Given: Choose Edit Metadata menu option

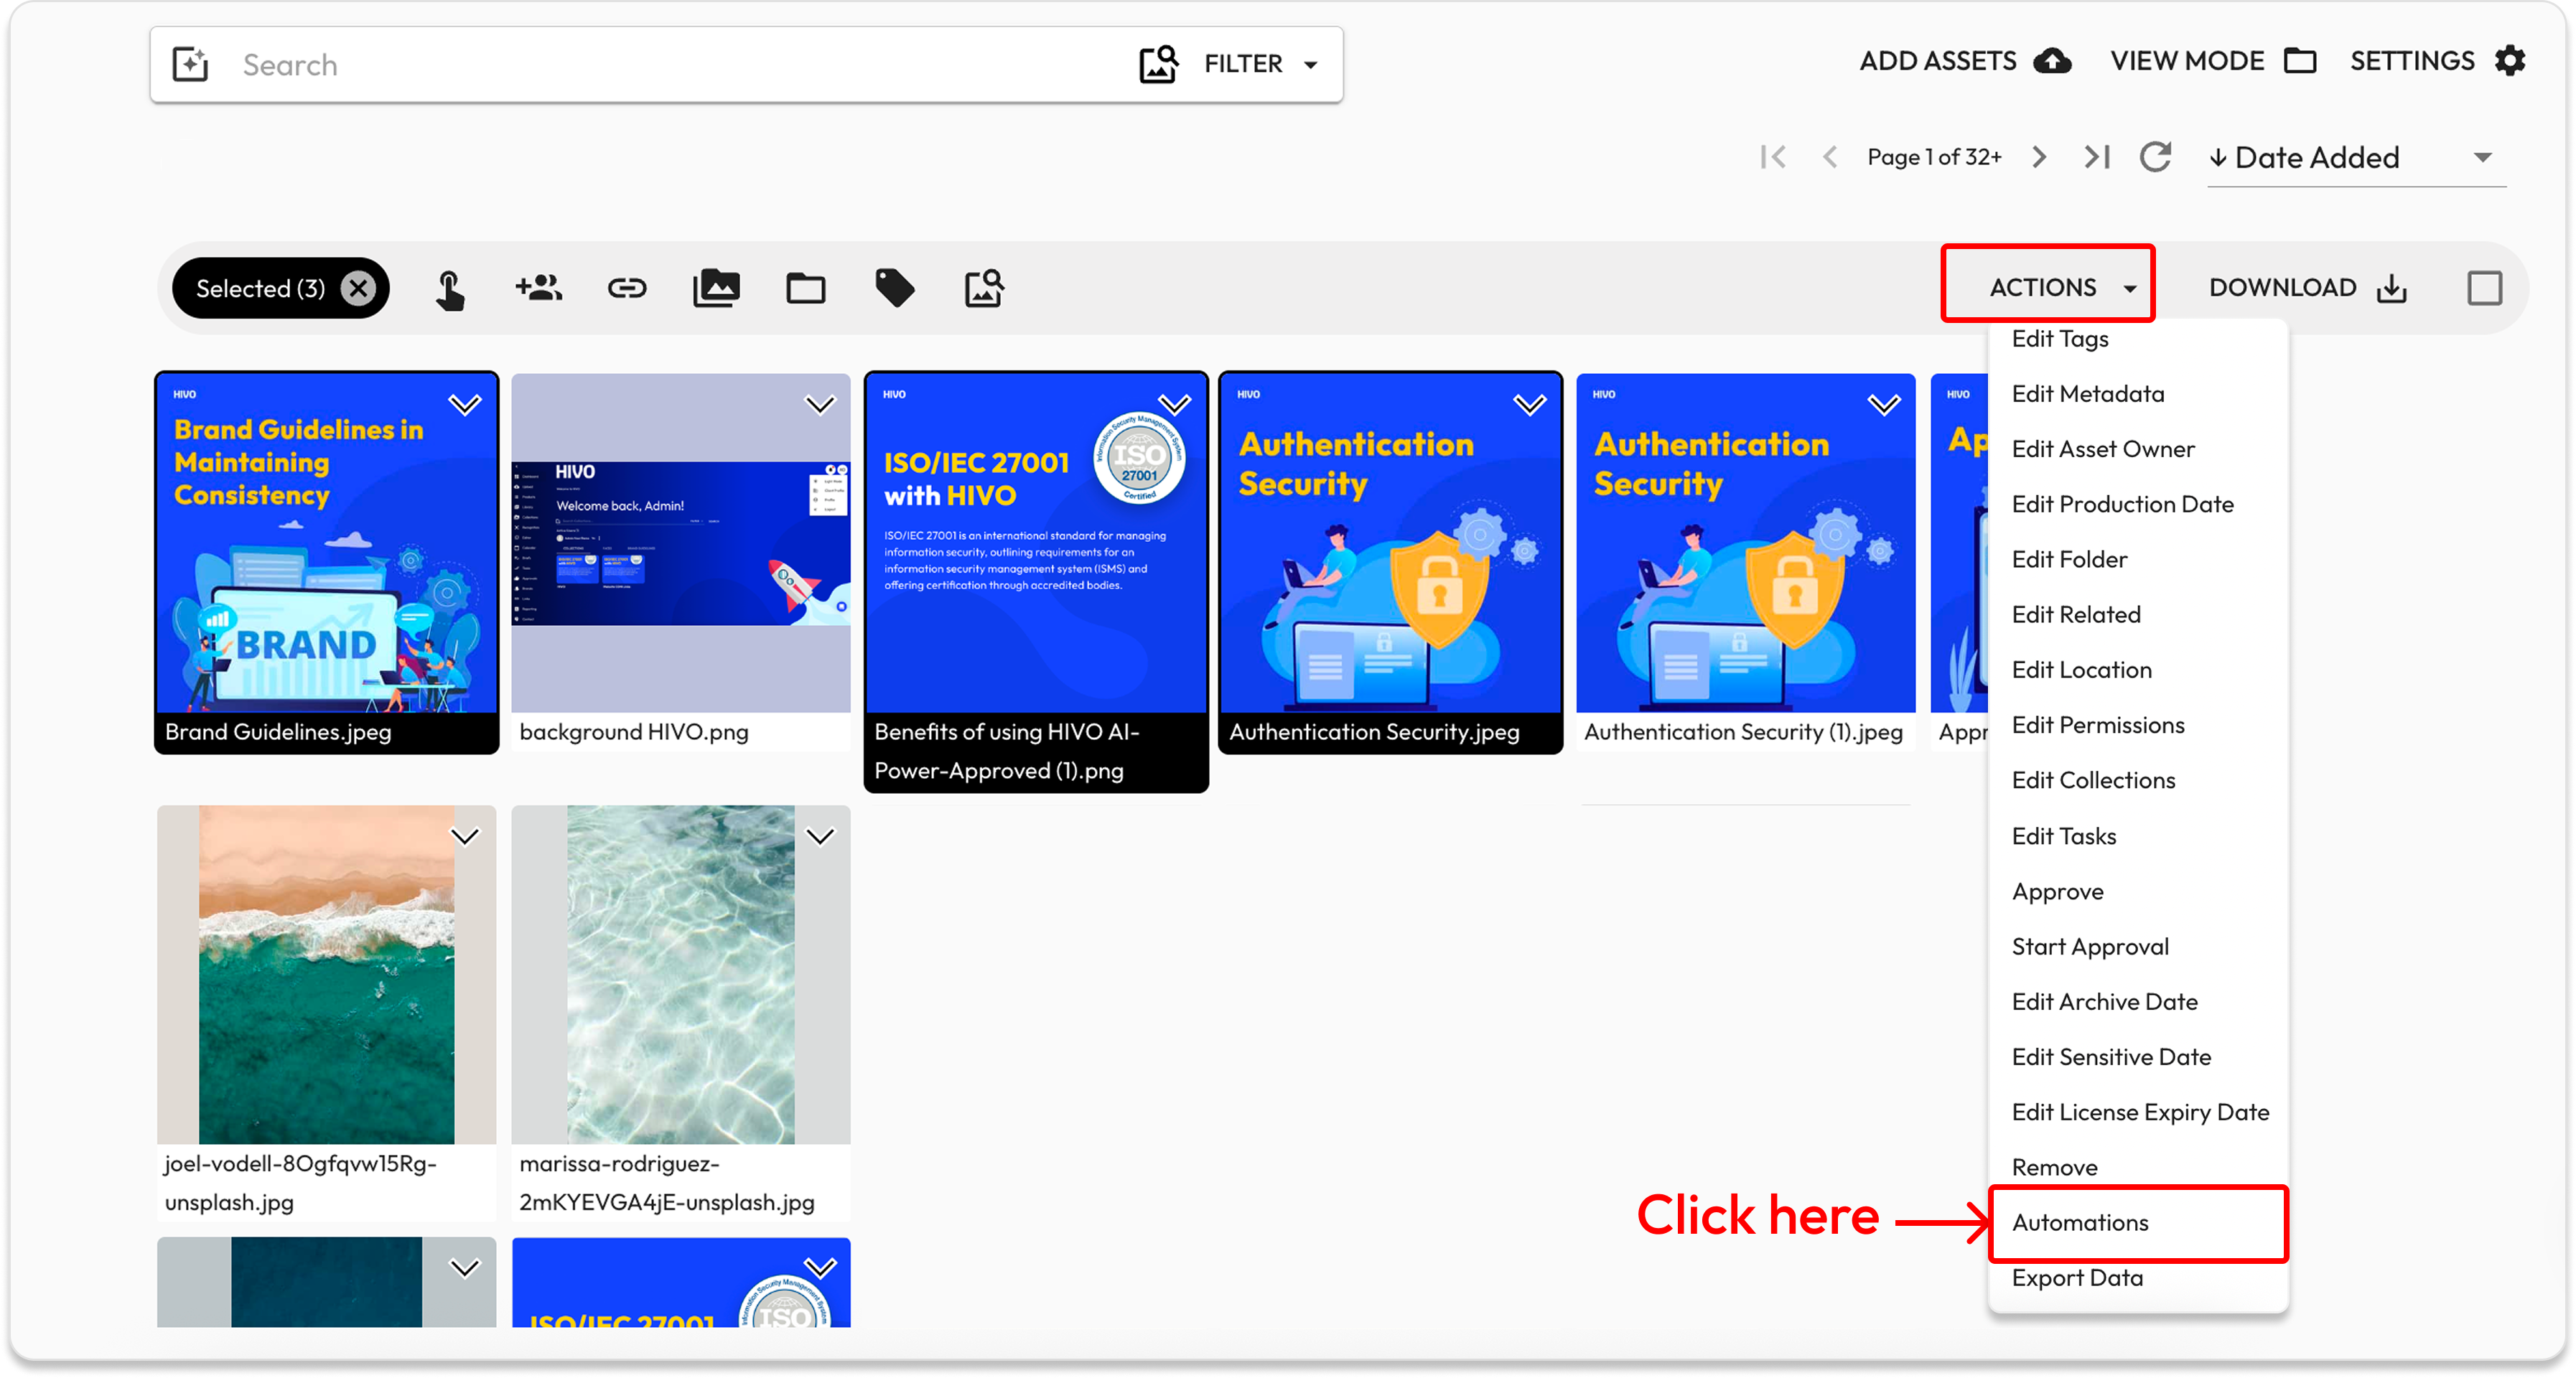Looking at the screenshot, I should [x=2088, y=394].
